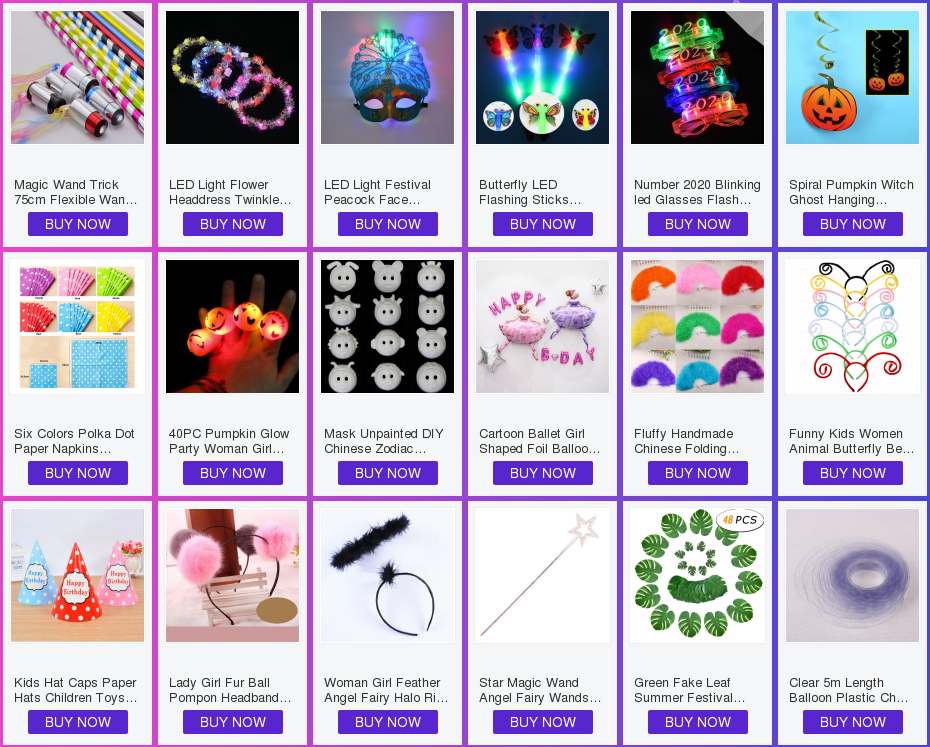
Task: View the Pumpkin Glow ring product photo
Action: tap(232, 326)
